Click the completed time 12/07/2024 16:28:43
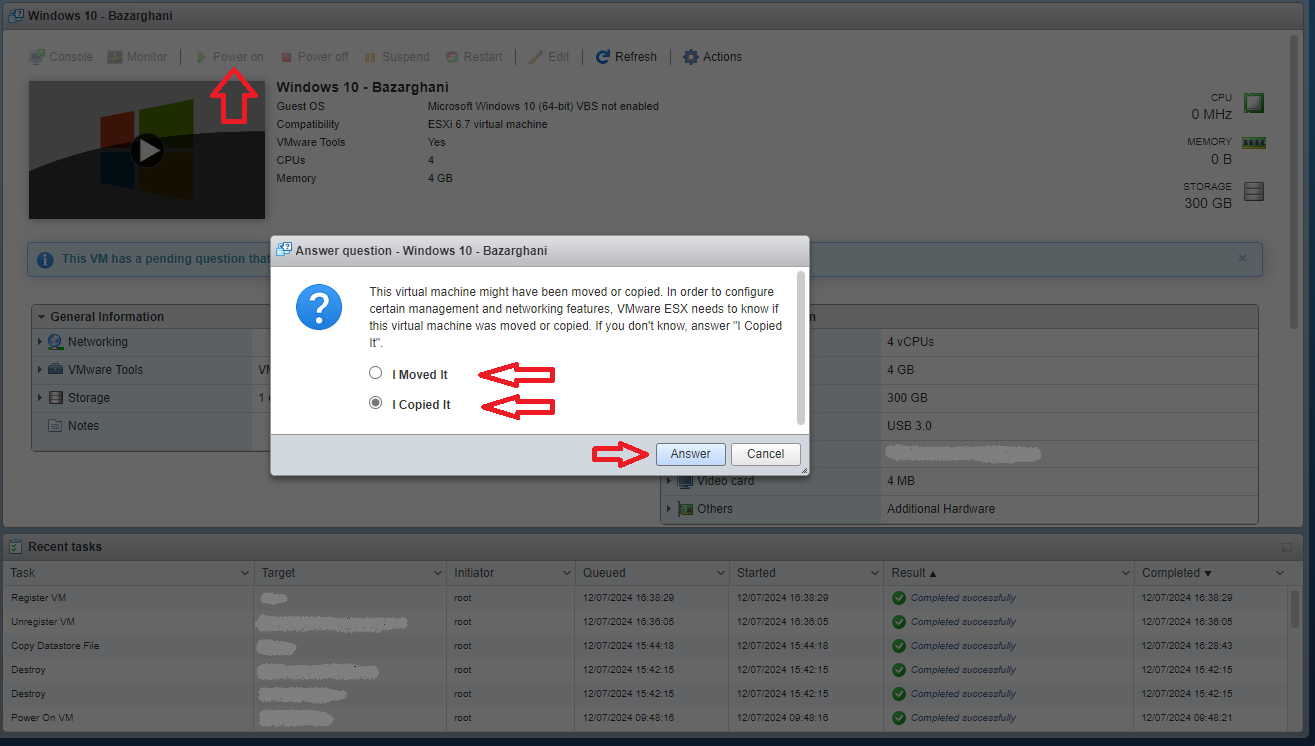 pyautogui.click(x=1187, y=646)
